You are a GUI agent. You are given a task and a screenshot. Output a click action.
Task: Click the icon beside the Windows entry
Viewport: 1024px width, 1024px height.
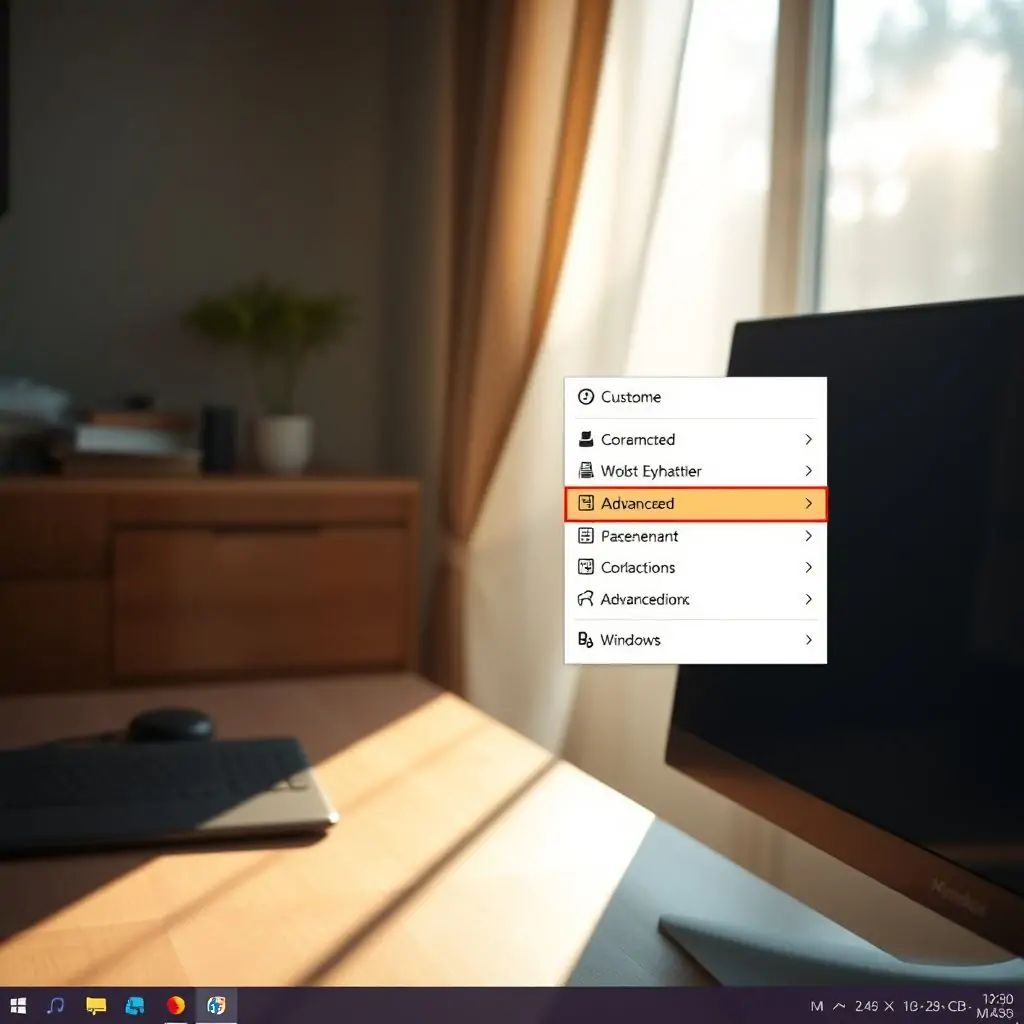(586, 640)
